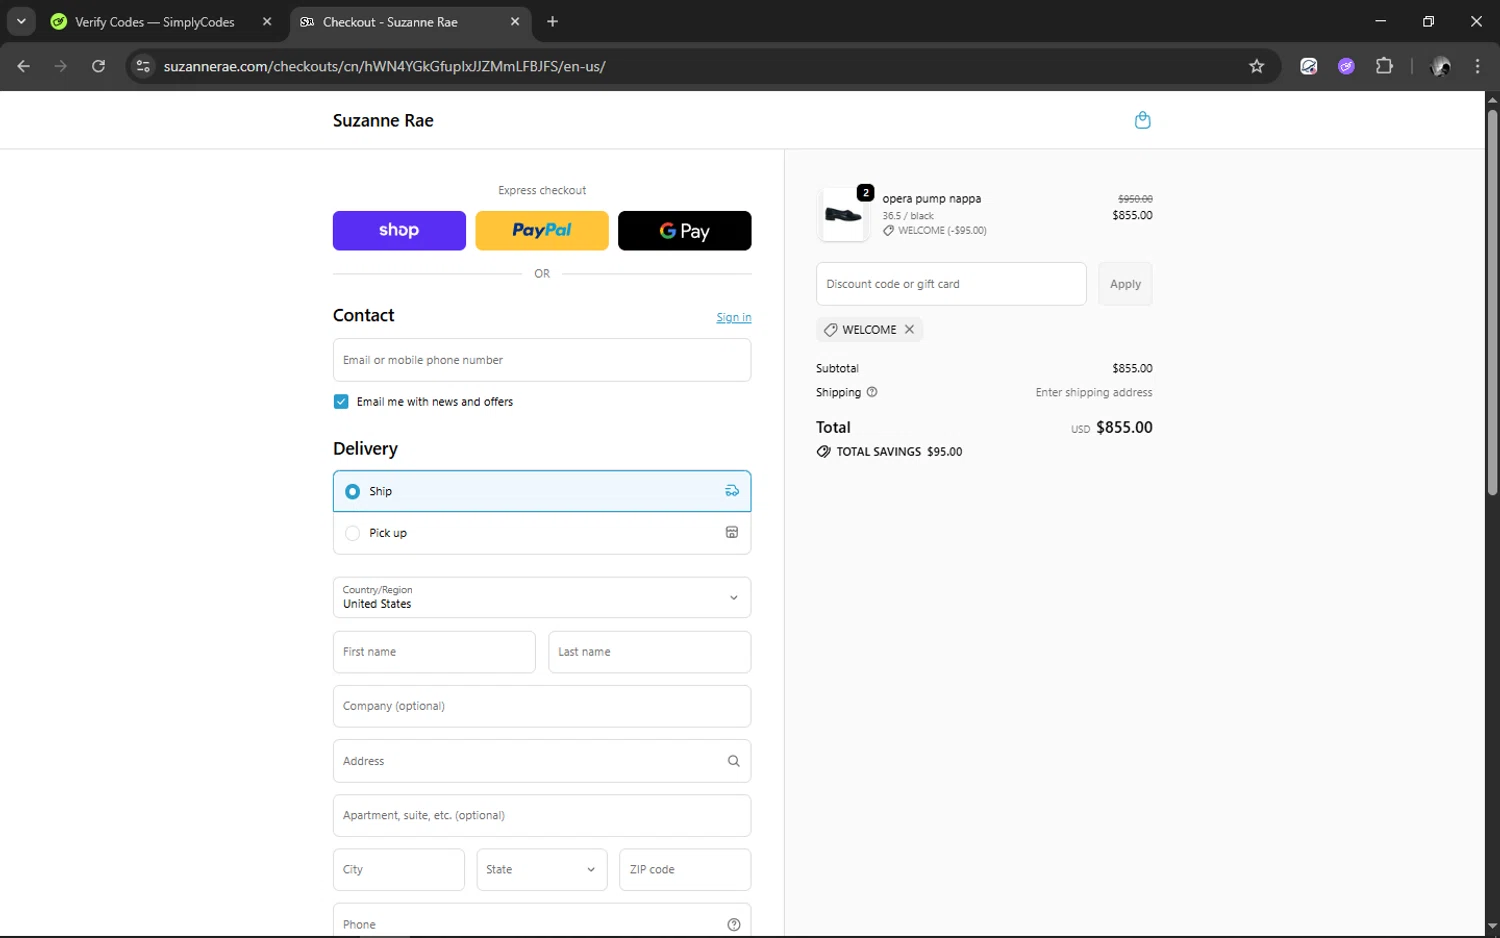Click the Apply discount button
Viewport: 1500px width, 938px height.
(x=1125, y=284)
